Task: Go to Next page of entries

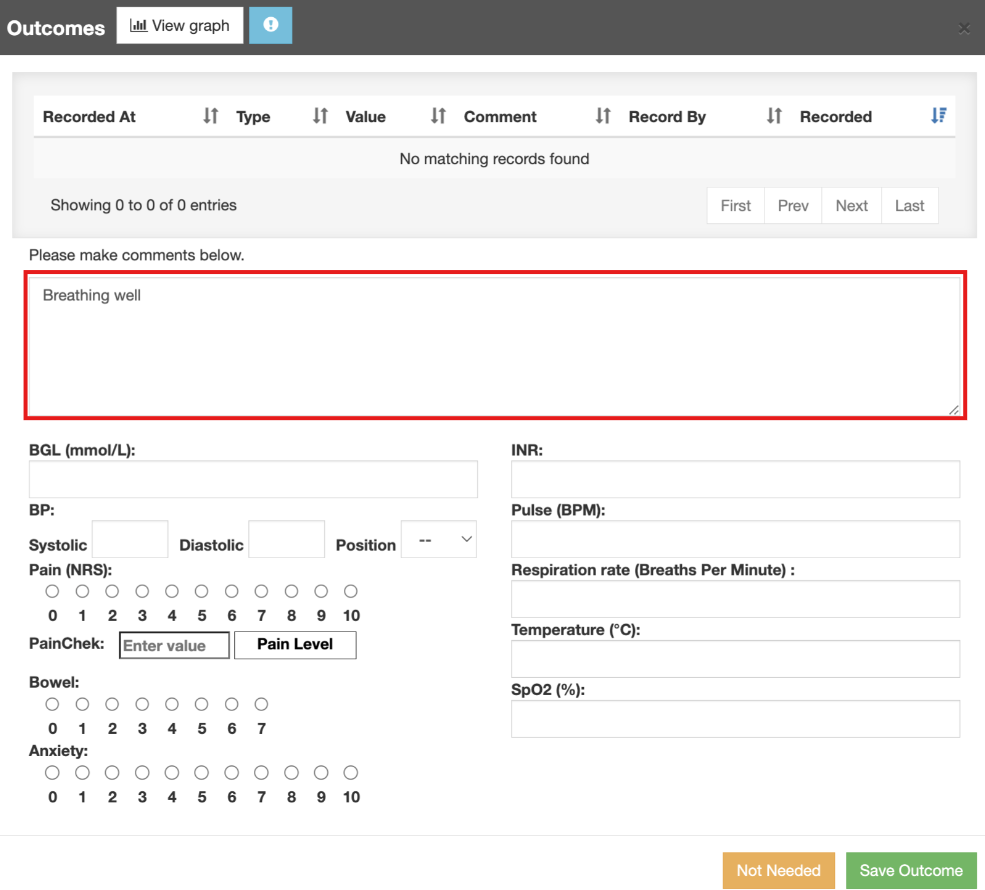Action: coord(851,205)
